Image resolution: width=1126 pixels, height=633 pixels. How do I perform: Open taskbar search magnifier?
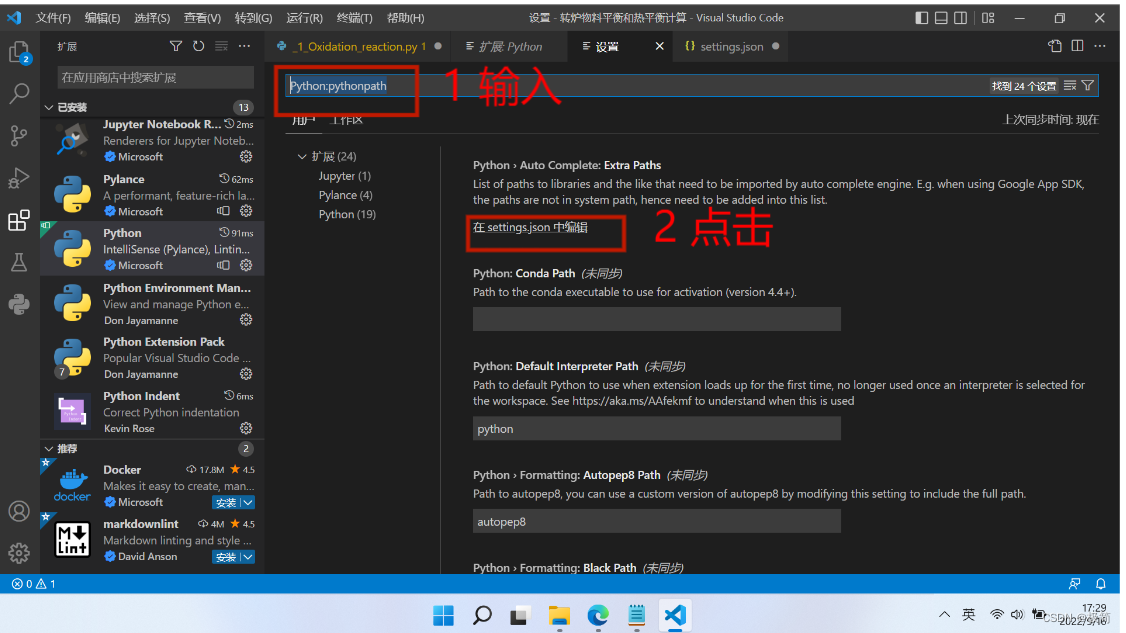482,616
